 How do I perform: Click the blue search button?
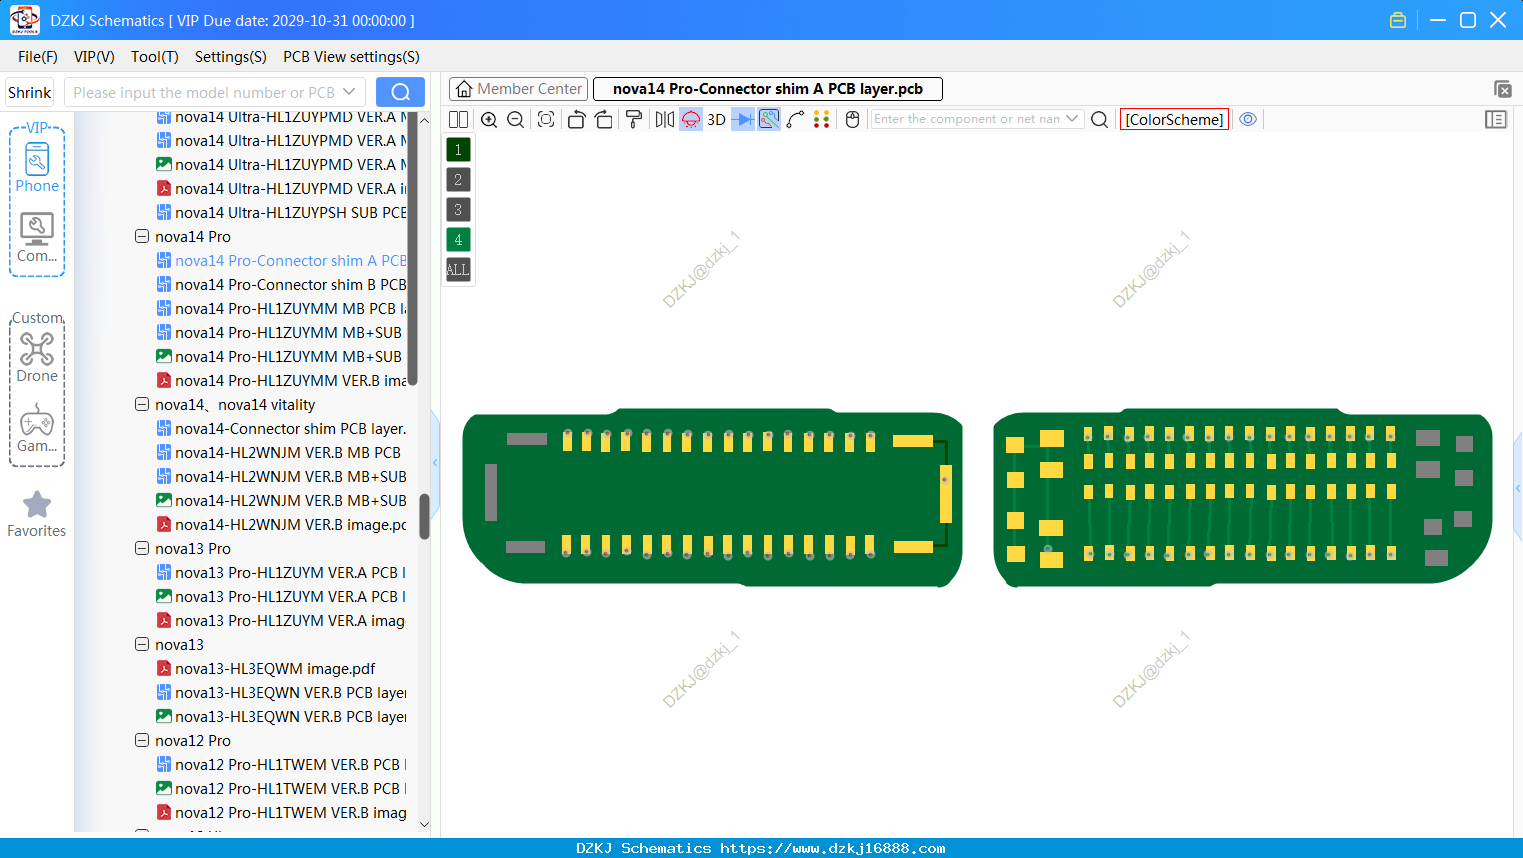400,92
